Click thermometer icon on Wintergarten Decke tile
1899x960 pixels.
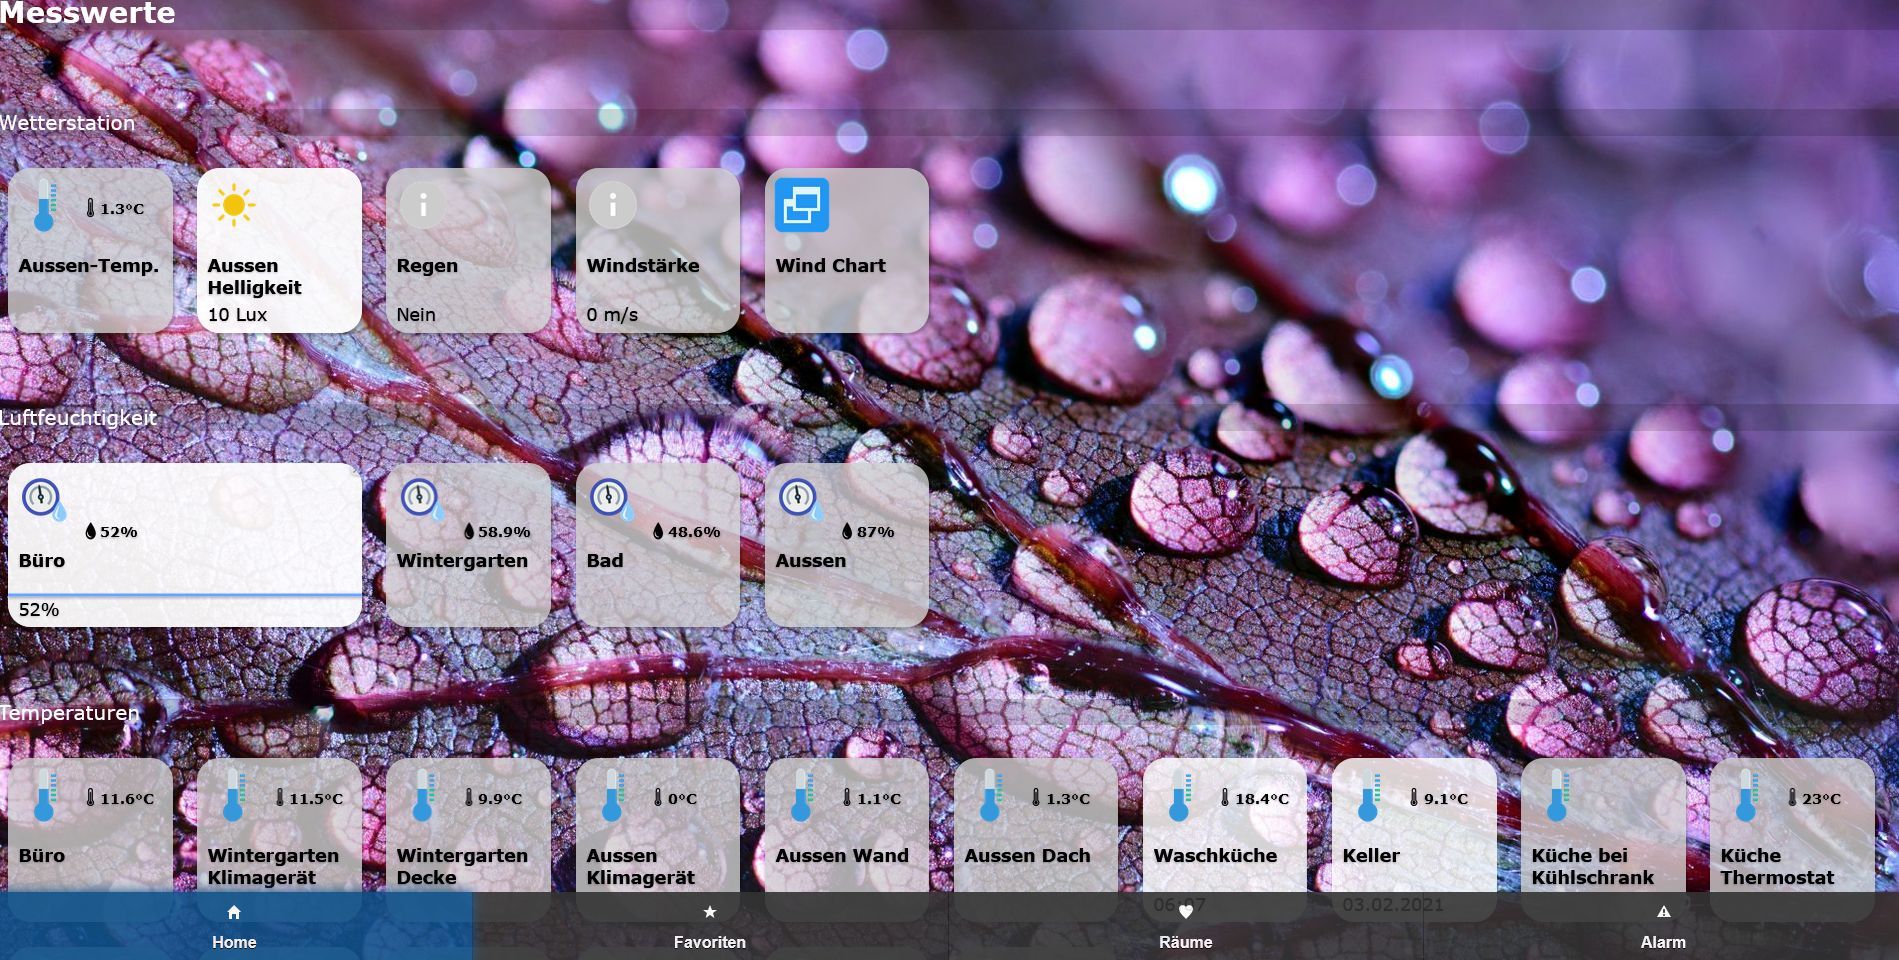tap(424, 795)
